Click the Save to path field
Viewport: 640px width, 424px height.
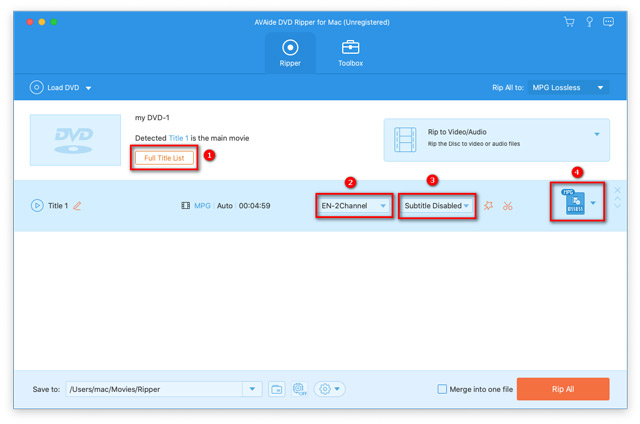pyautogui.click(x=154, y=389)
